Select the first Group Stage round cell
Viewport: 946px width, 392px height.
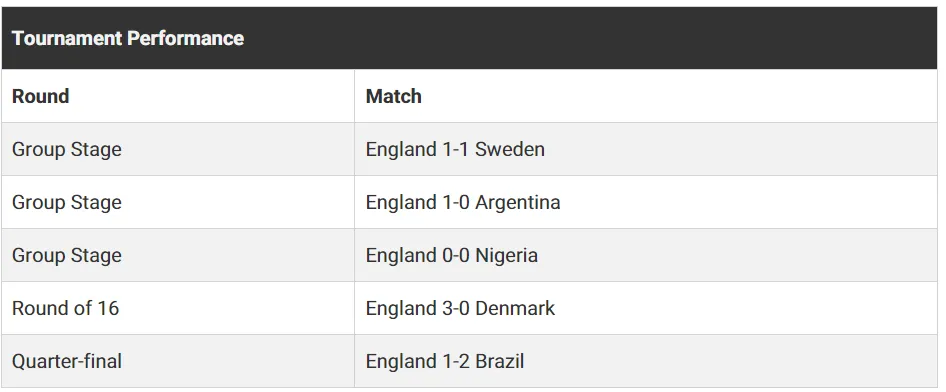[x=178, y=150]
